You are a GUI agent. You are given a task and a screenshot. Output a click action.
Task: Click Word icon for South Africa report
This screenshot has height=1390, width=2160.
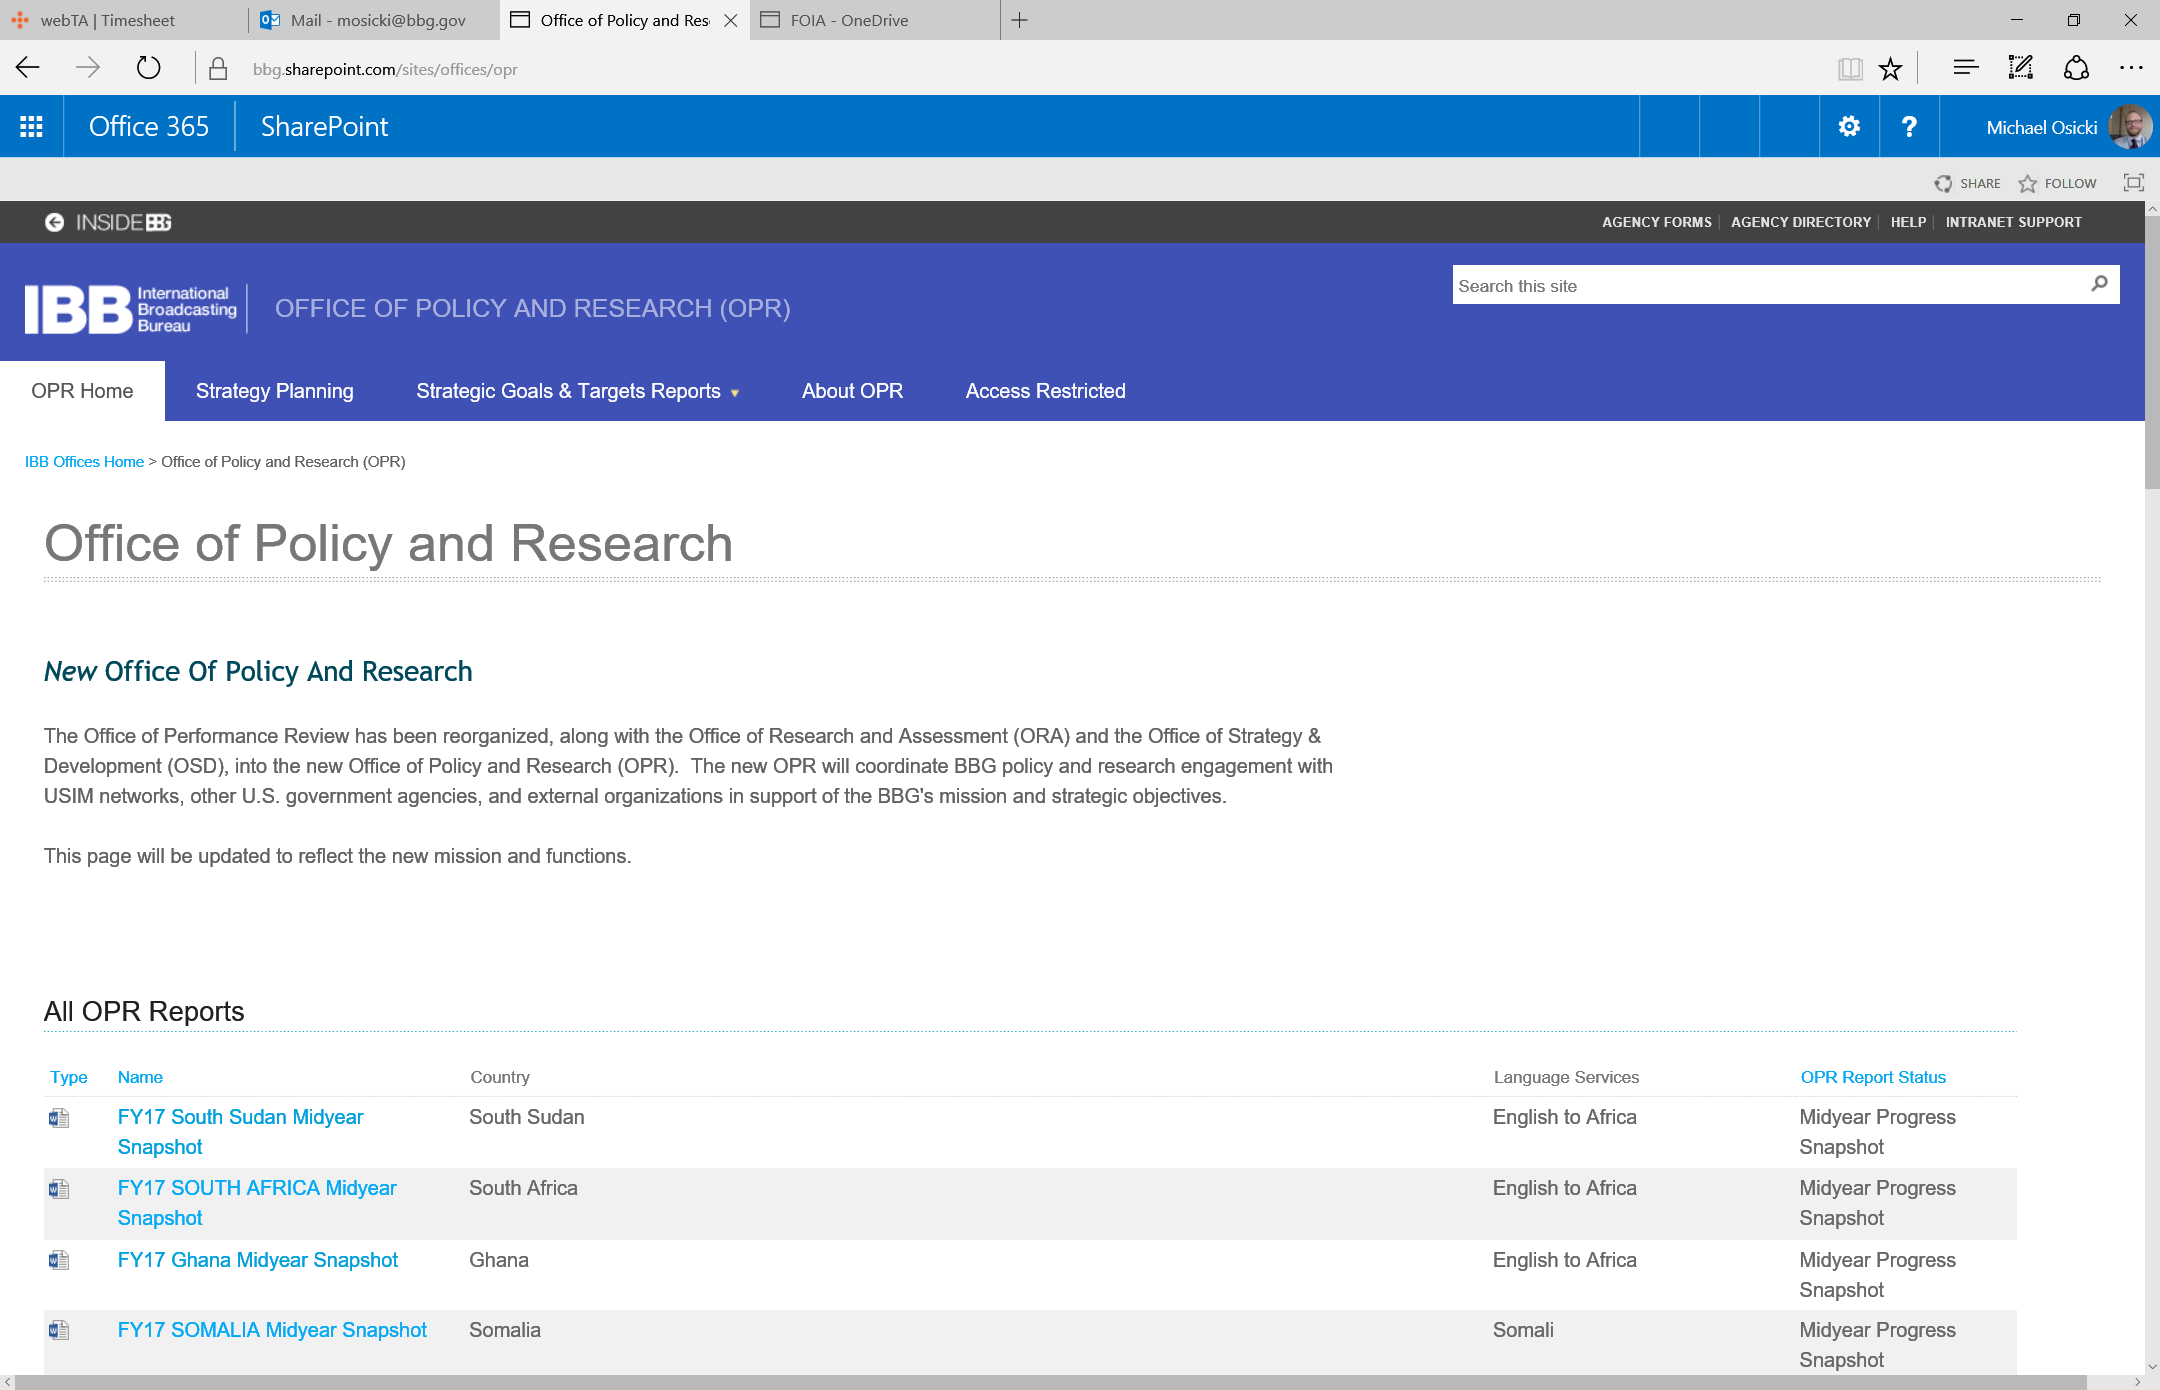pyautogui.click(x=59, y=1189)
